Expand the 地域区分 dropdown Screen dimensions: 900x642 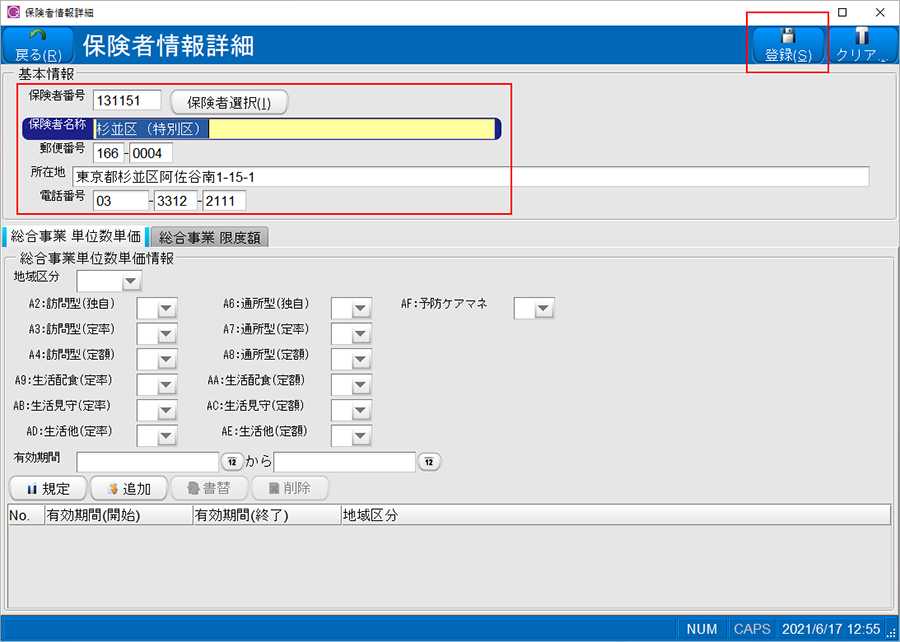point(132,282)
